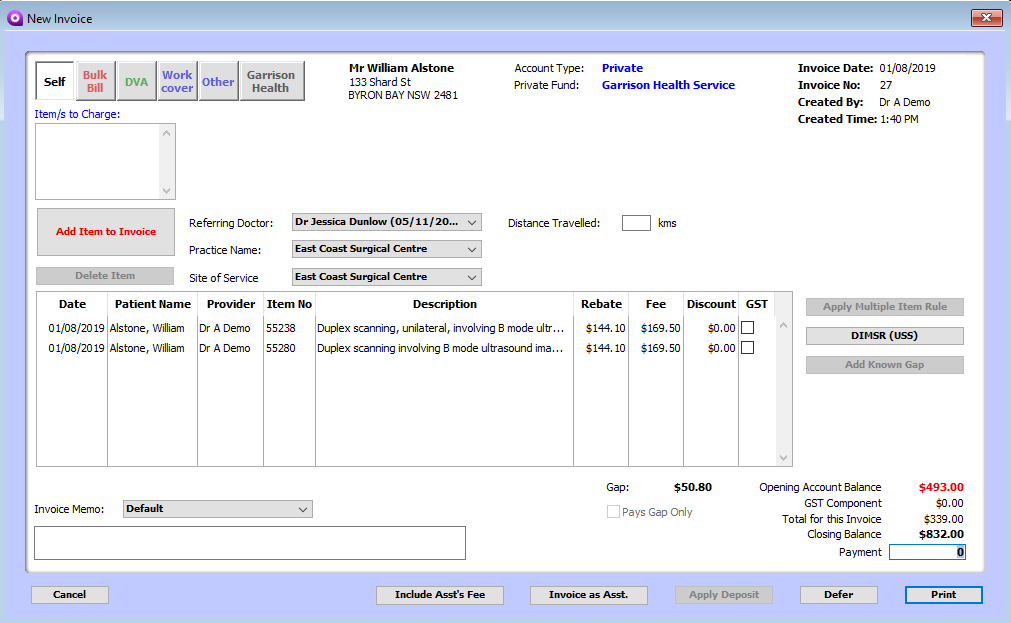1011x623 pixels.
Task: Open the Work cover tab
Action: tap(177, 81)
